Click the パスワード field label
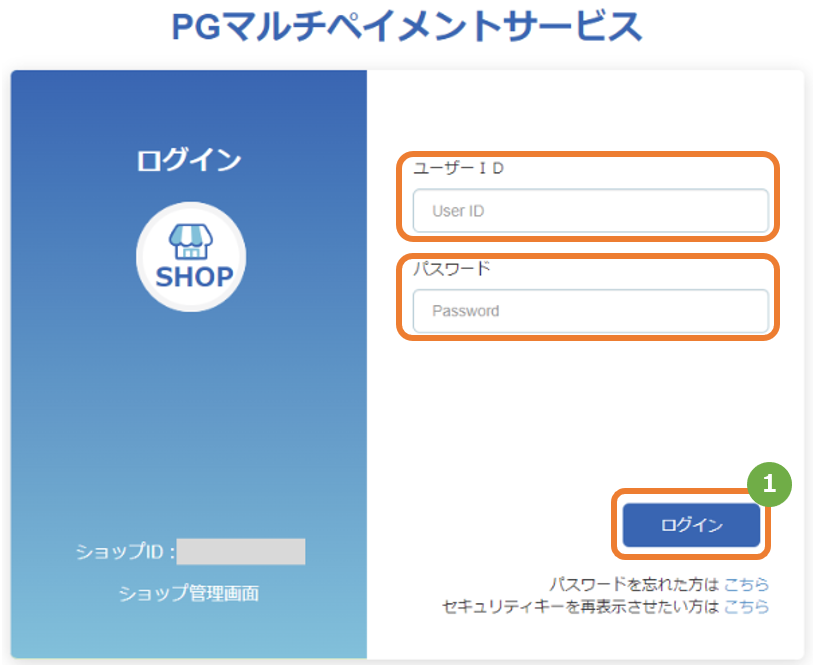Viewport: 813px width, 668px height. click(452, 269)
